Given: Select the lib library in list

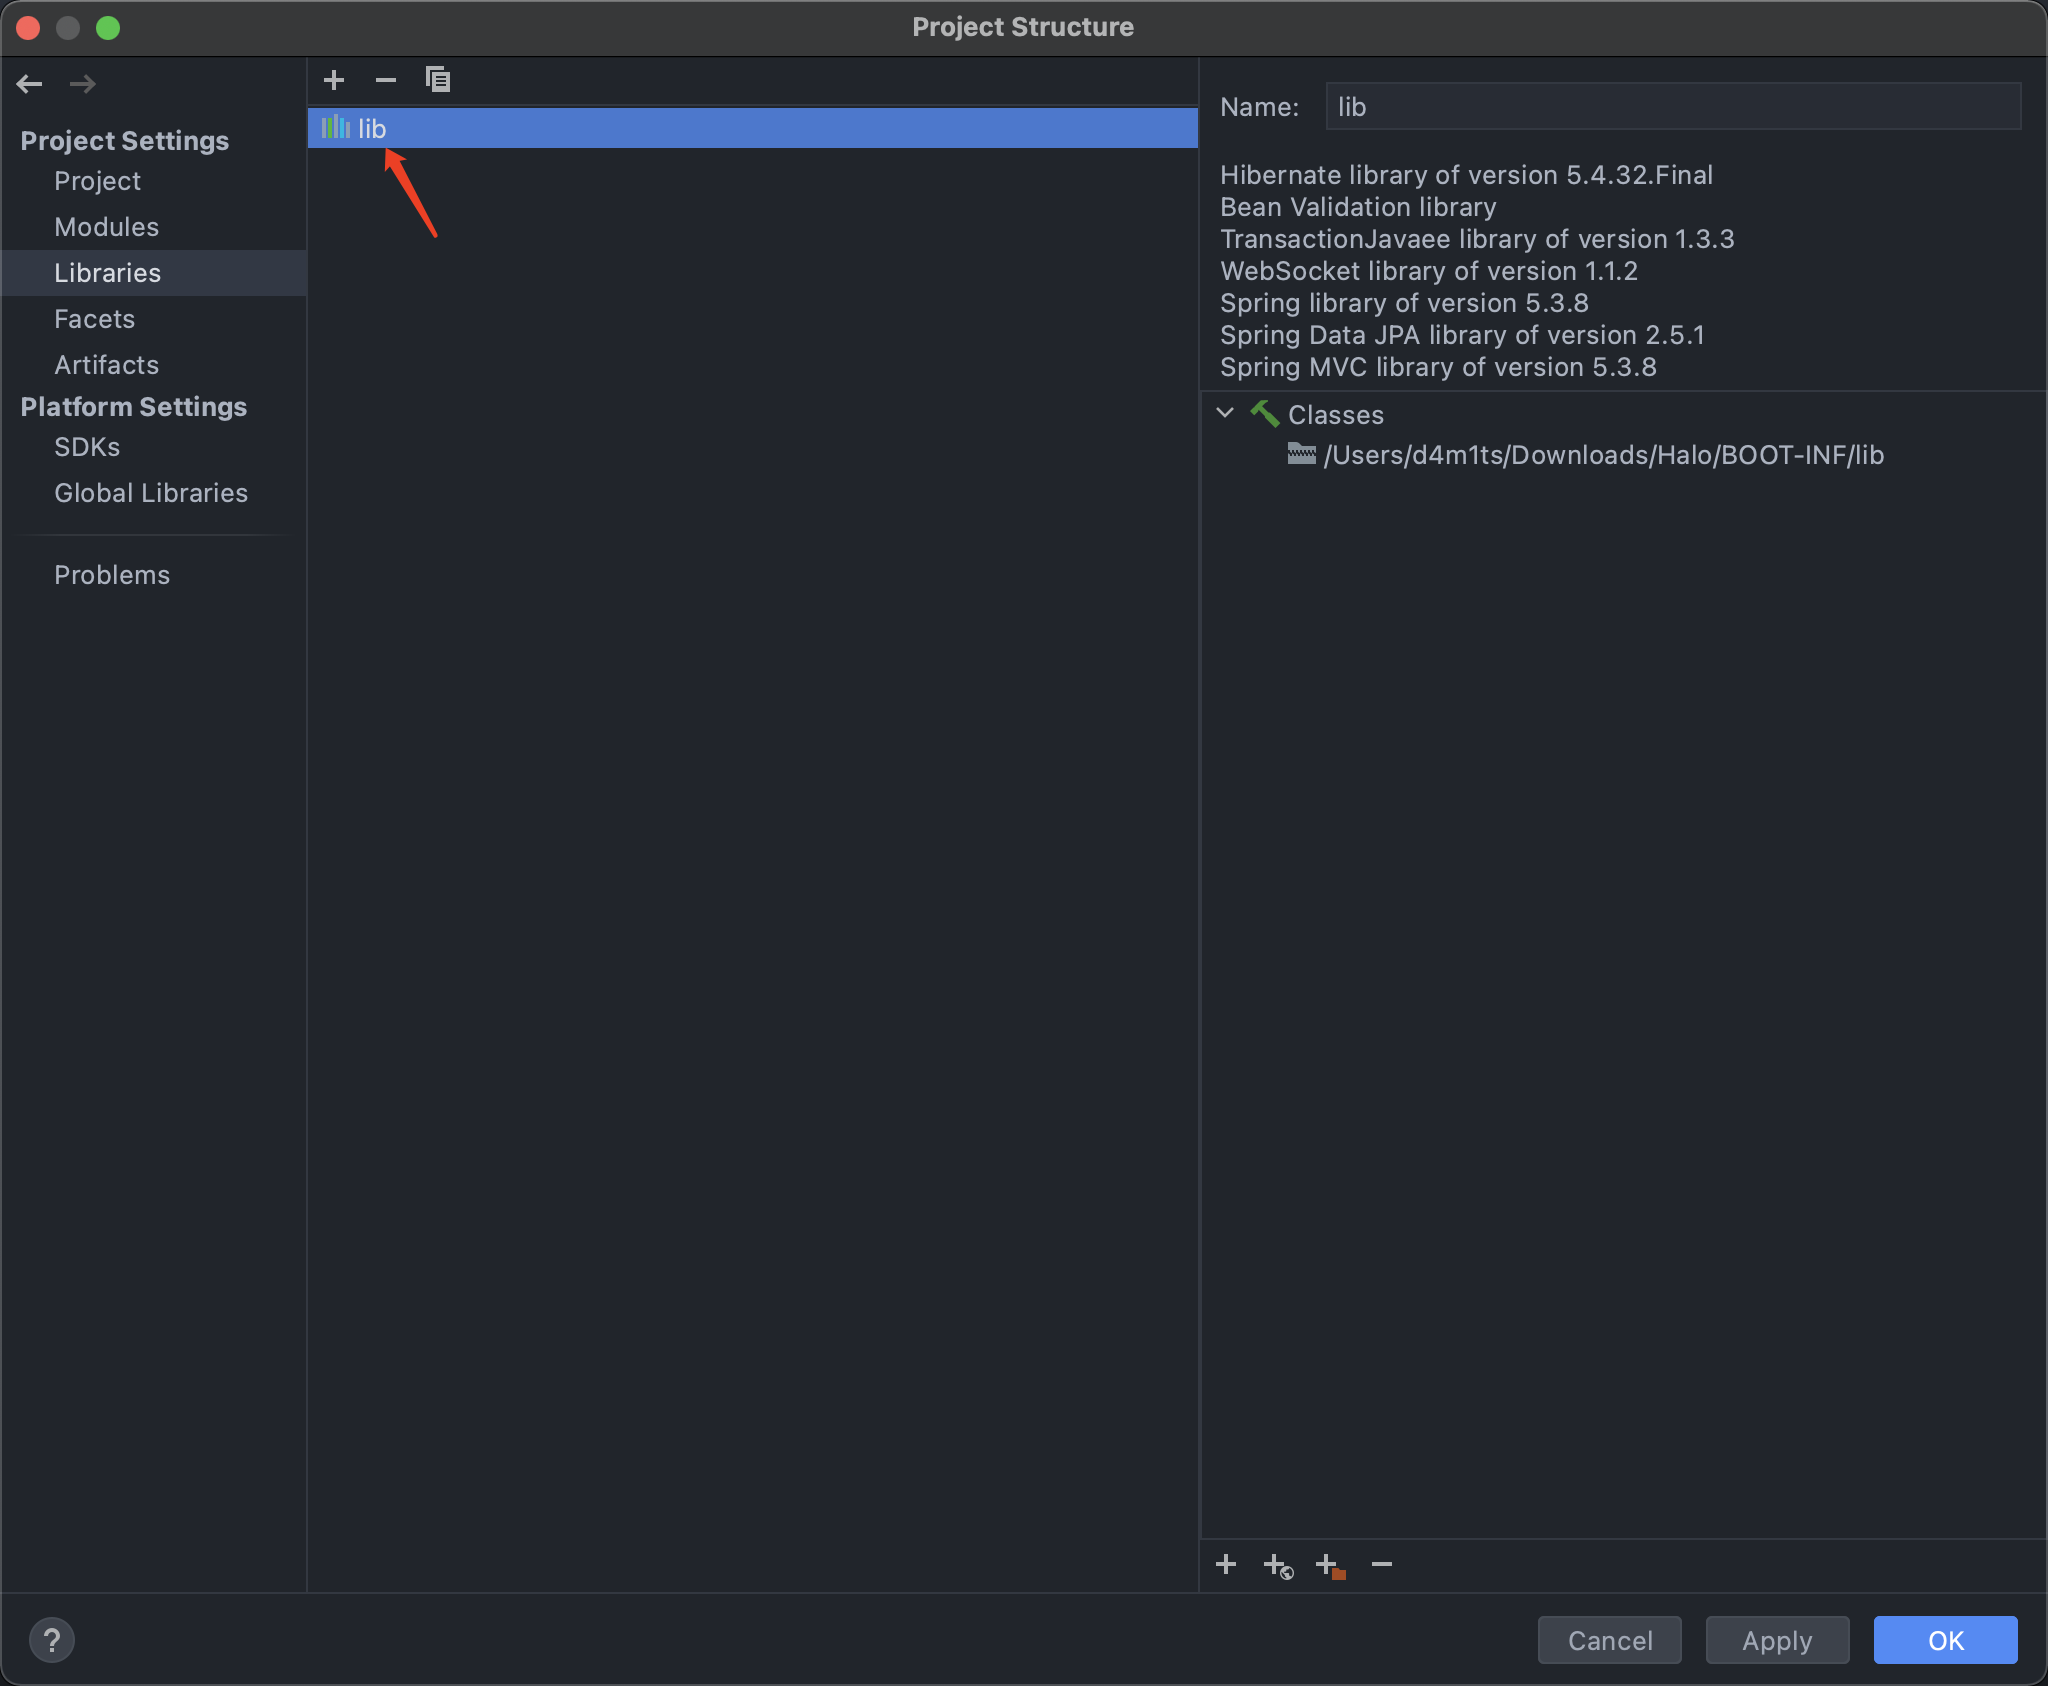Looking at the screenshot, I should tap(372, 128).
